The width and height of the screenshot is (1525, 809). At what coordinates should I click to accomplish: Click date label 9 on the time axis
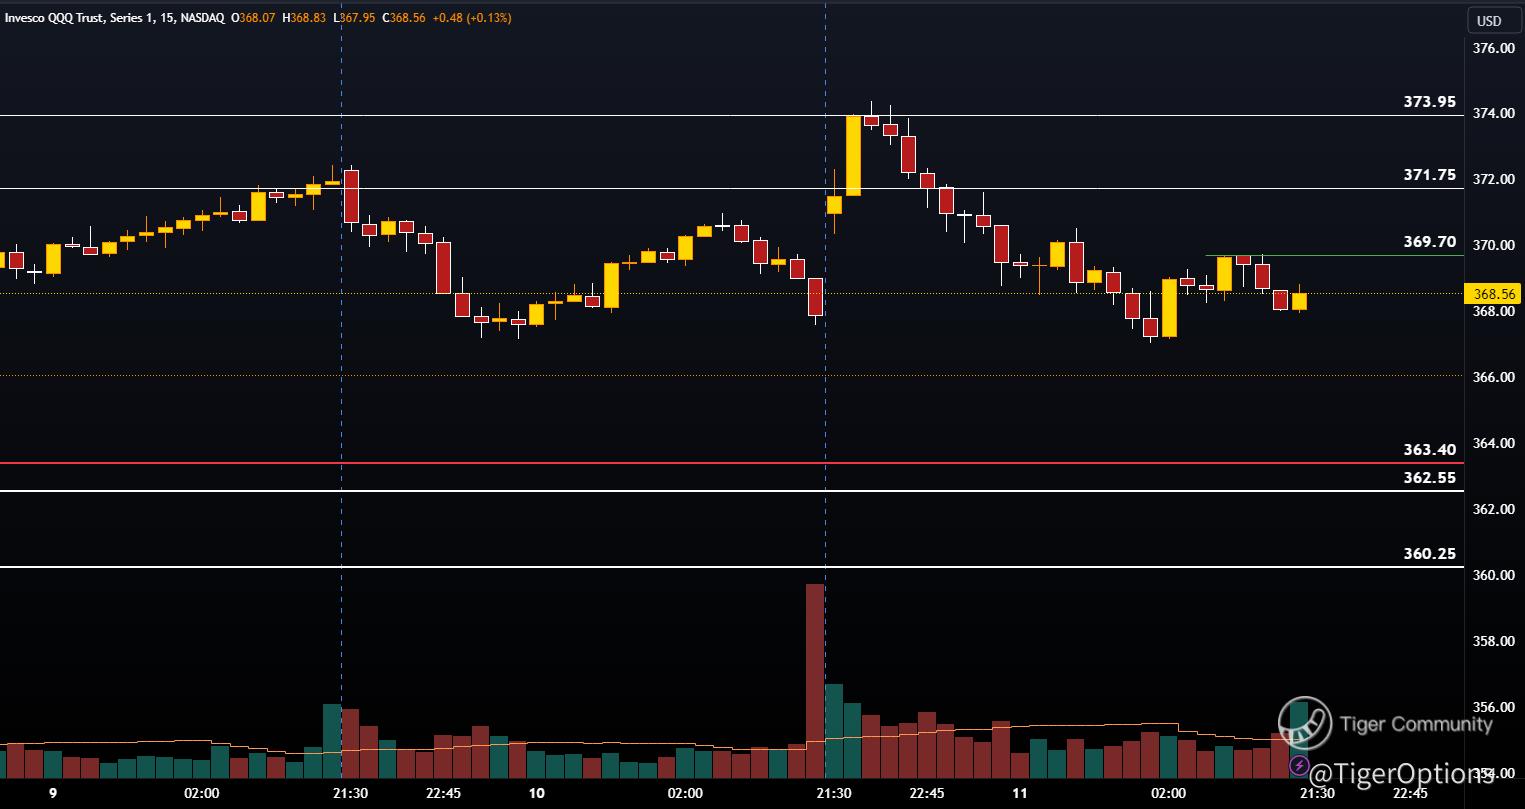pyautogui.click(x=53, y=794)
